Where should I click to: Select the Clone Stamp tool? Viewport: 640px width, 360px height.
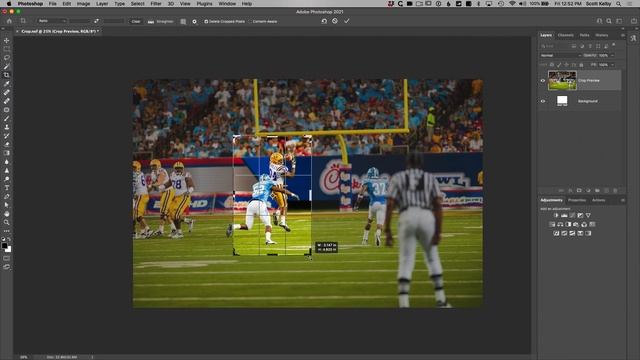pyautogui.click(x=7, y=127)
